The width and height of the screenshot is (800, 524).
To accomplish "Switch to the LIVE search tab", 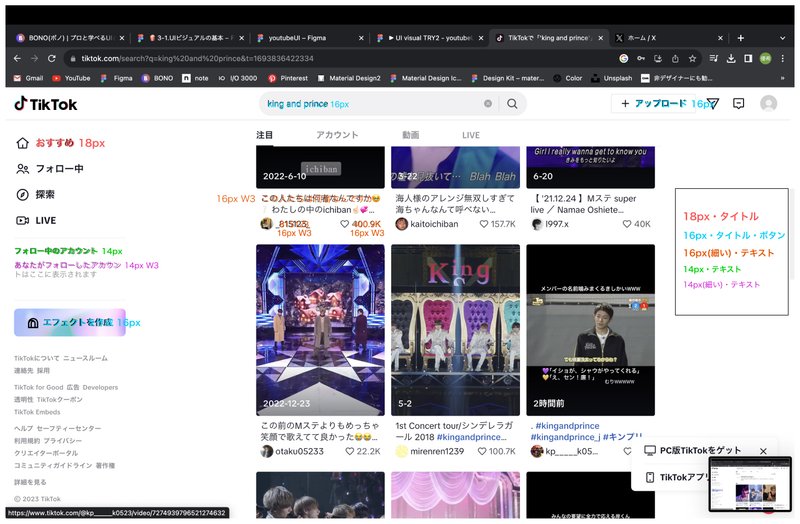I will [x=471, y=135].
